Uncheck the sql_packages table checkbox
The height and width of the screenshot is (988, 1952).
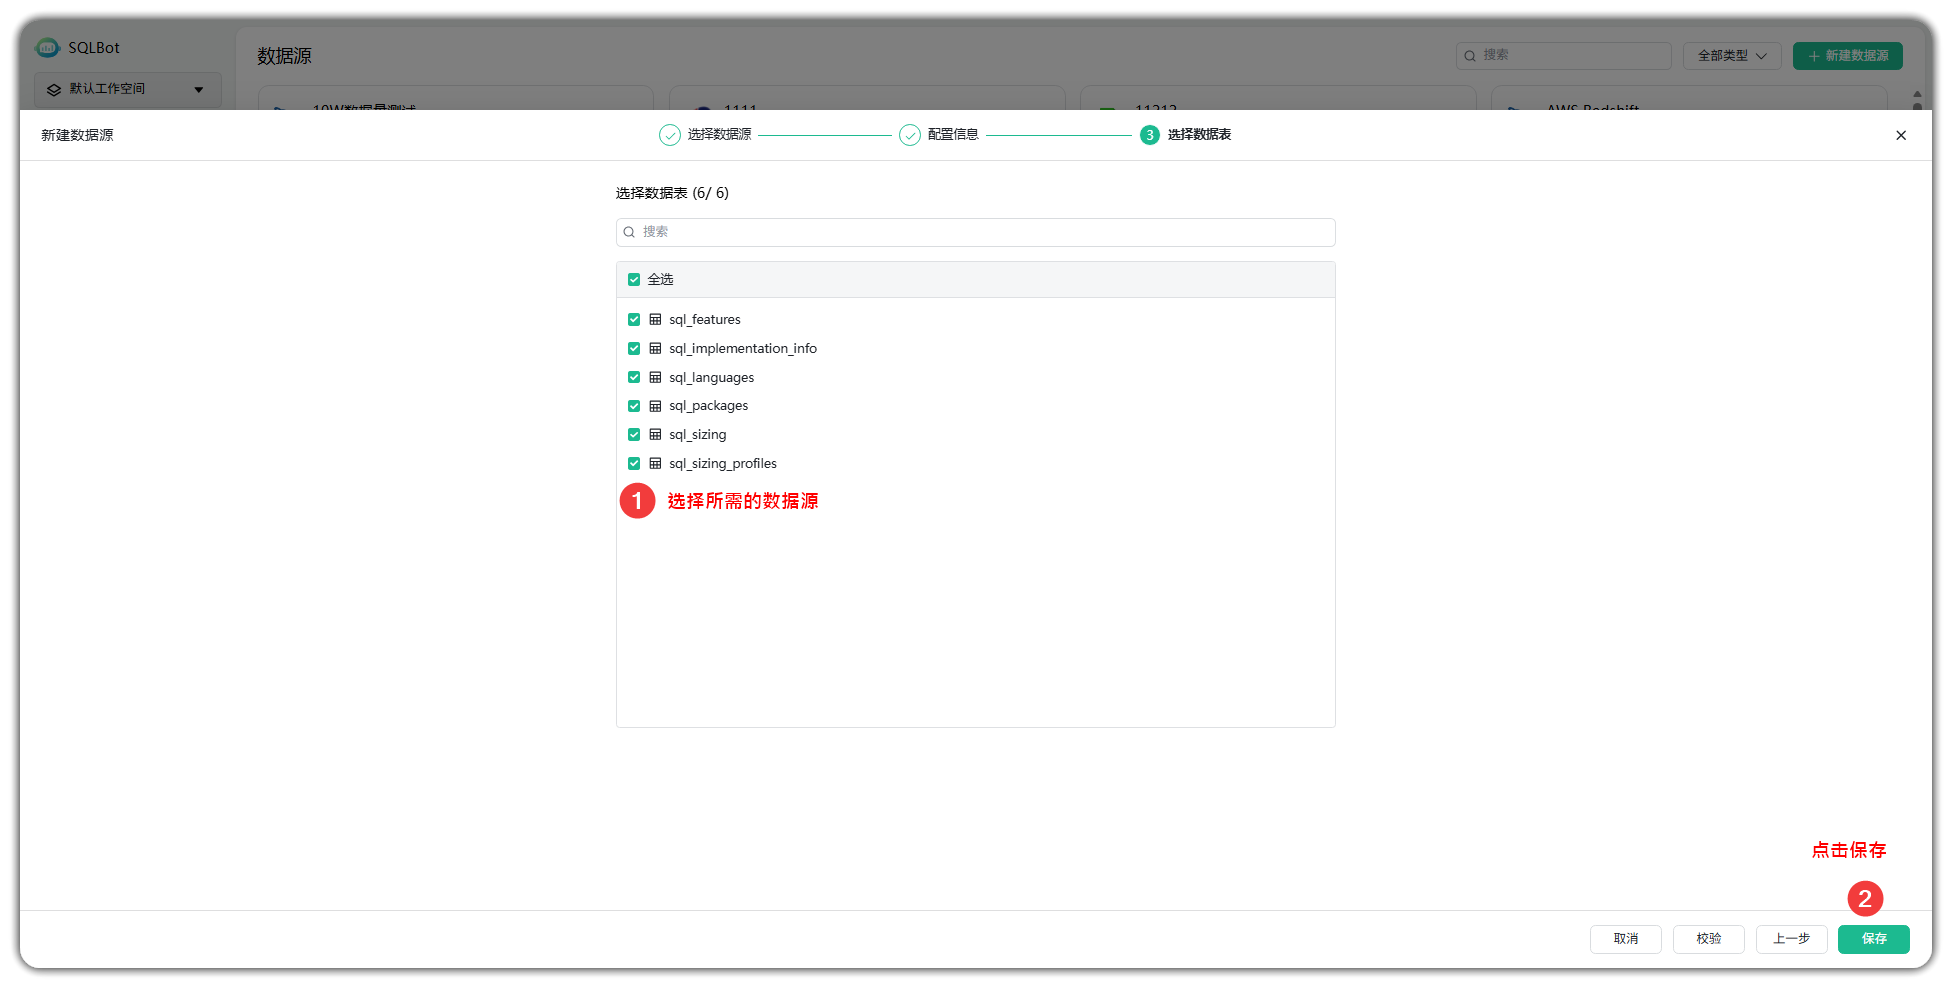tap(634, 406)
